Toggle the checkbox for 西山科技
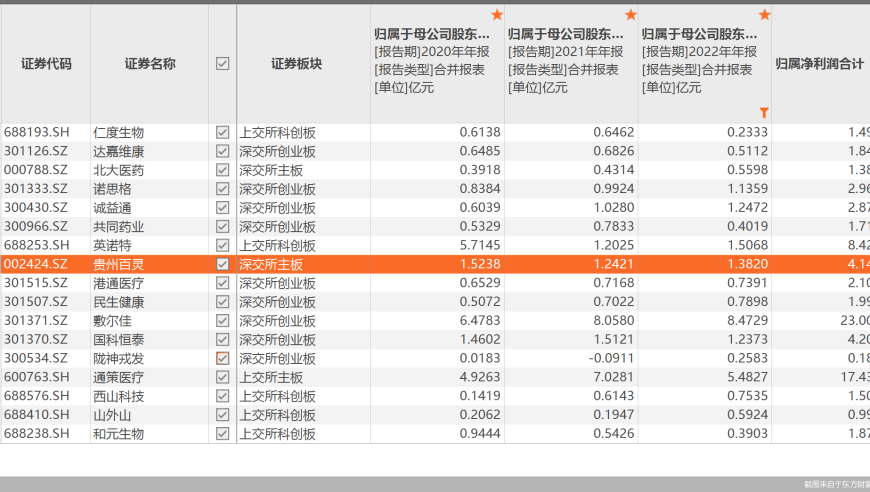 [222, 396]
